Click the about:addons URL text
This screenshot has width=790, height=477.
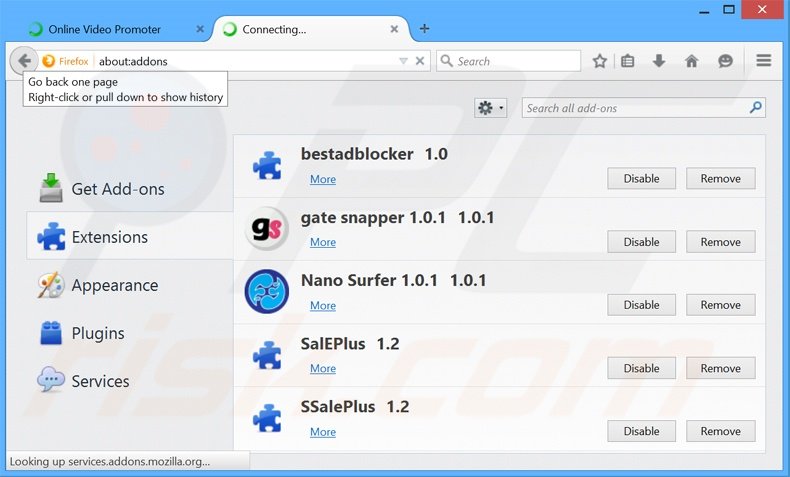(x=133, y=61)
